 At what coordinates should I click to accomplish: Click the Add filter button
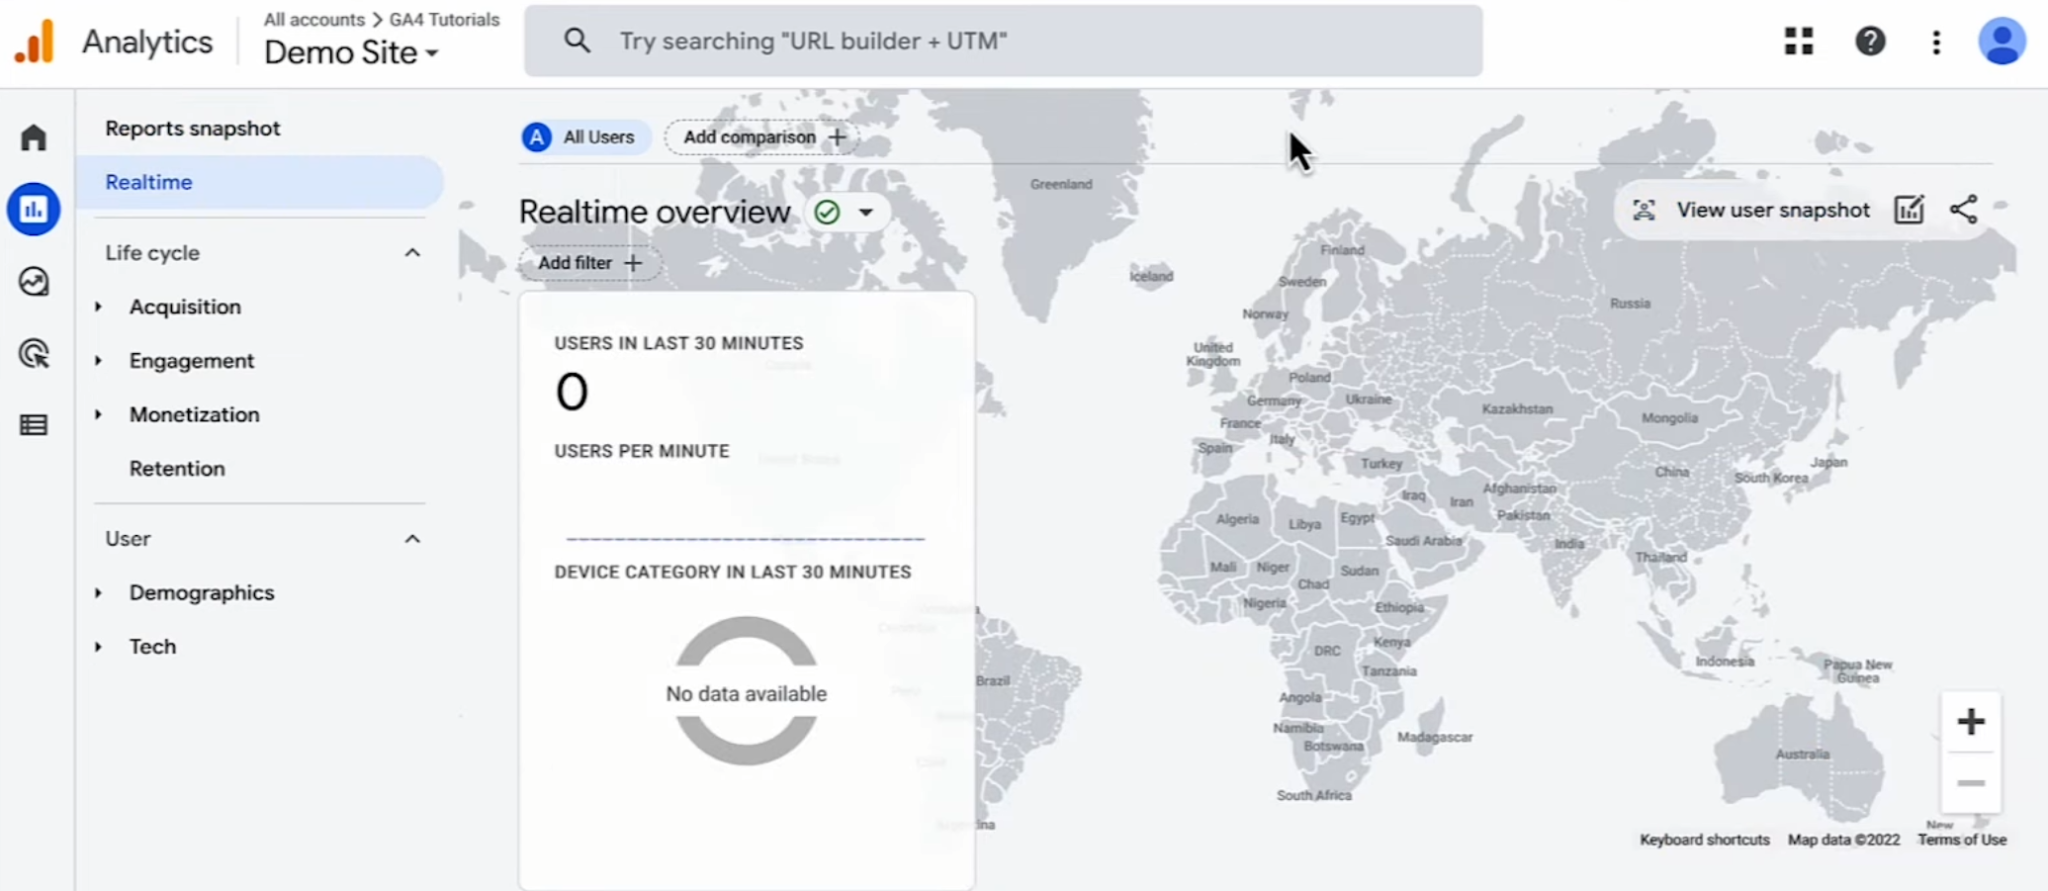[x=589, y=263]
